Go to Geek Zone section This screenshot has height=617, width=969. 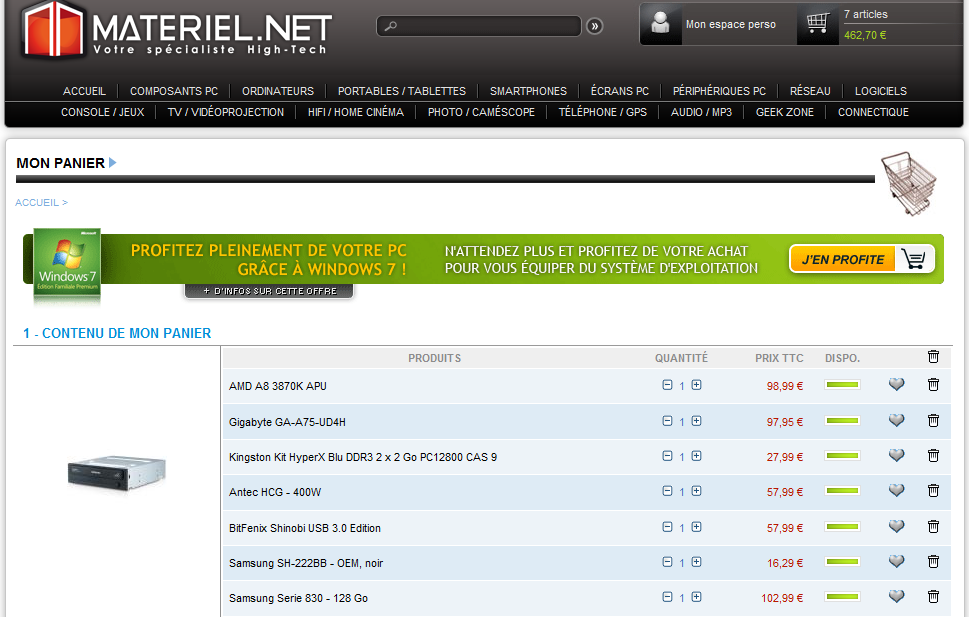pyautogui.click(x=784, y=113)
